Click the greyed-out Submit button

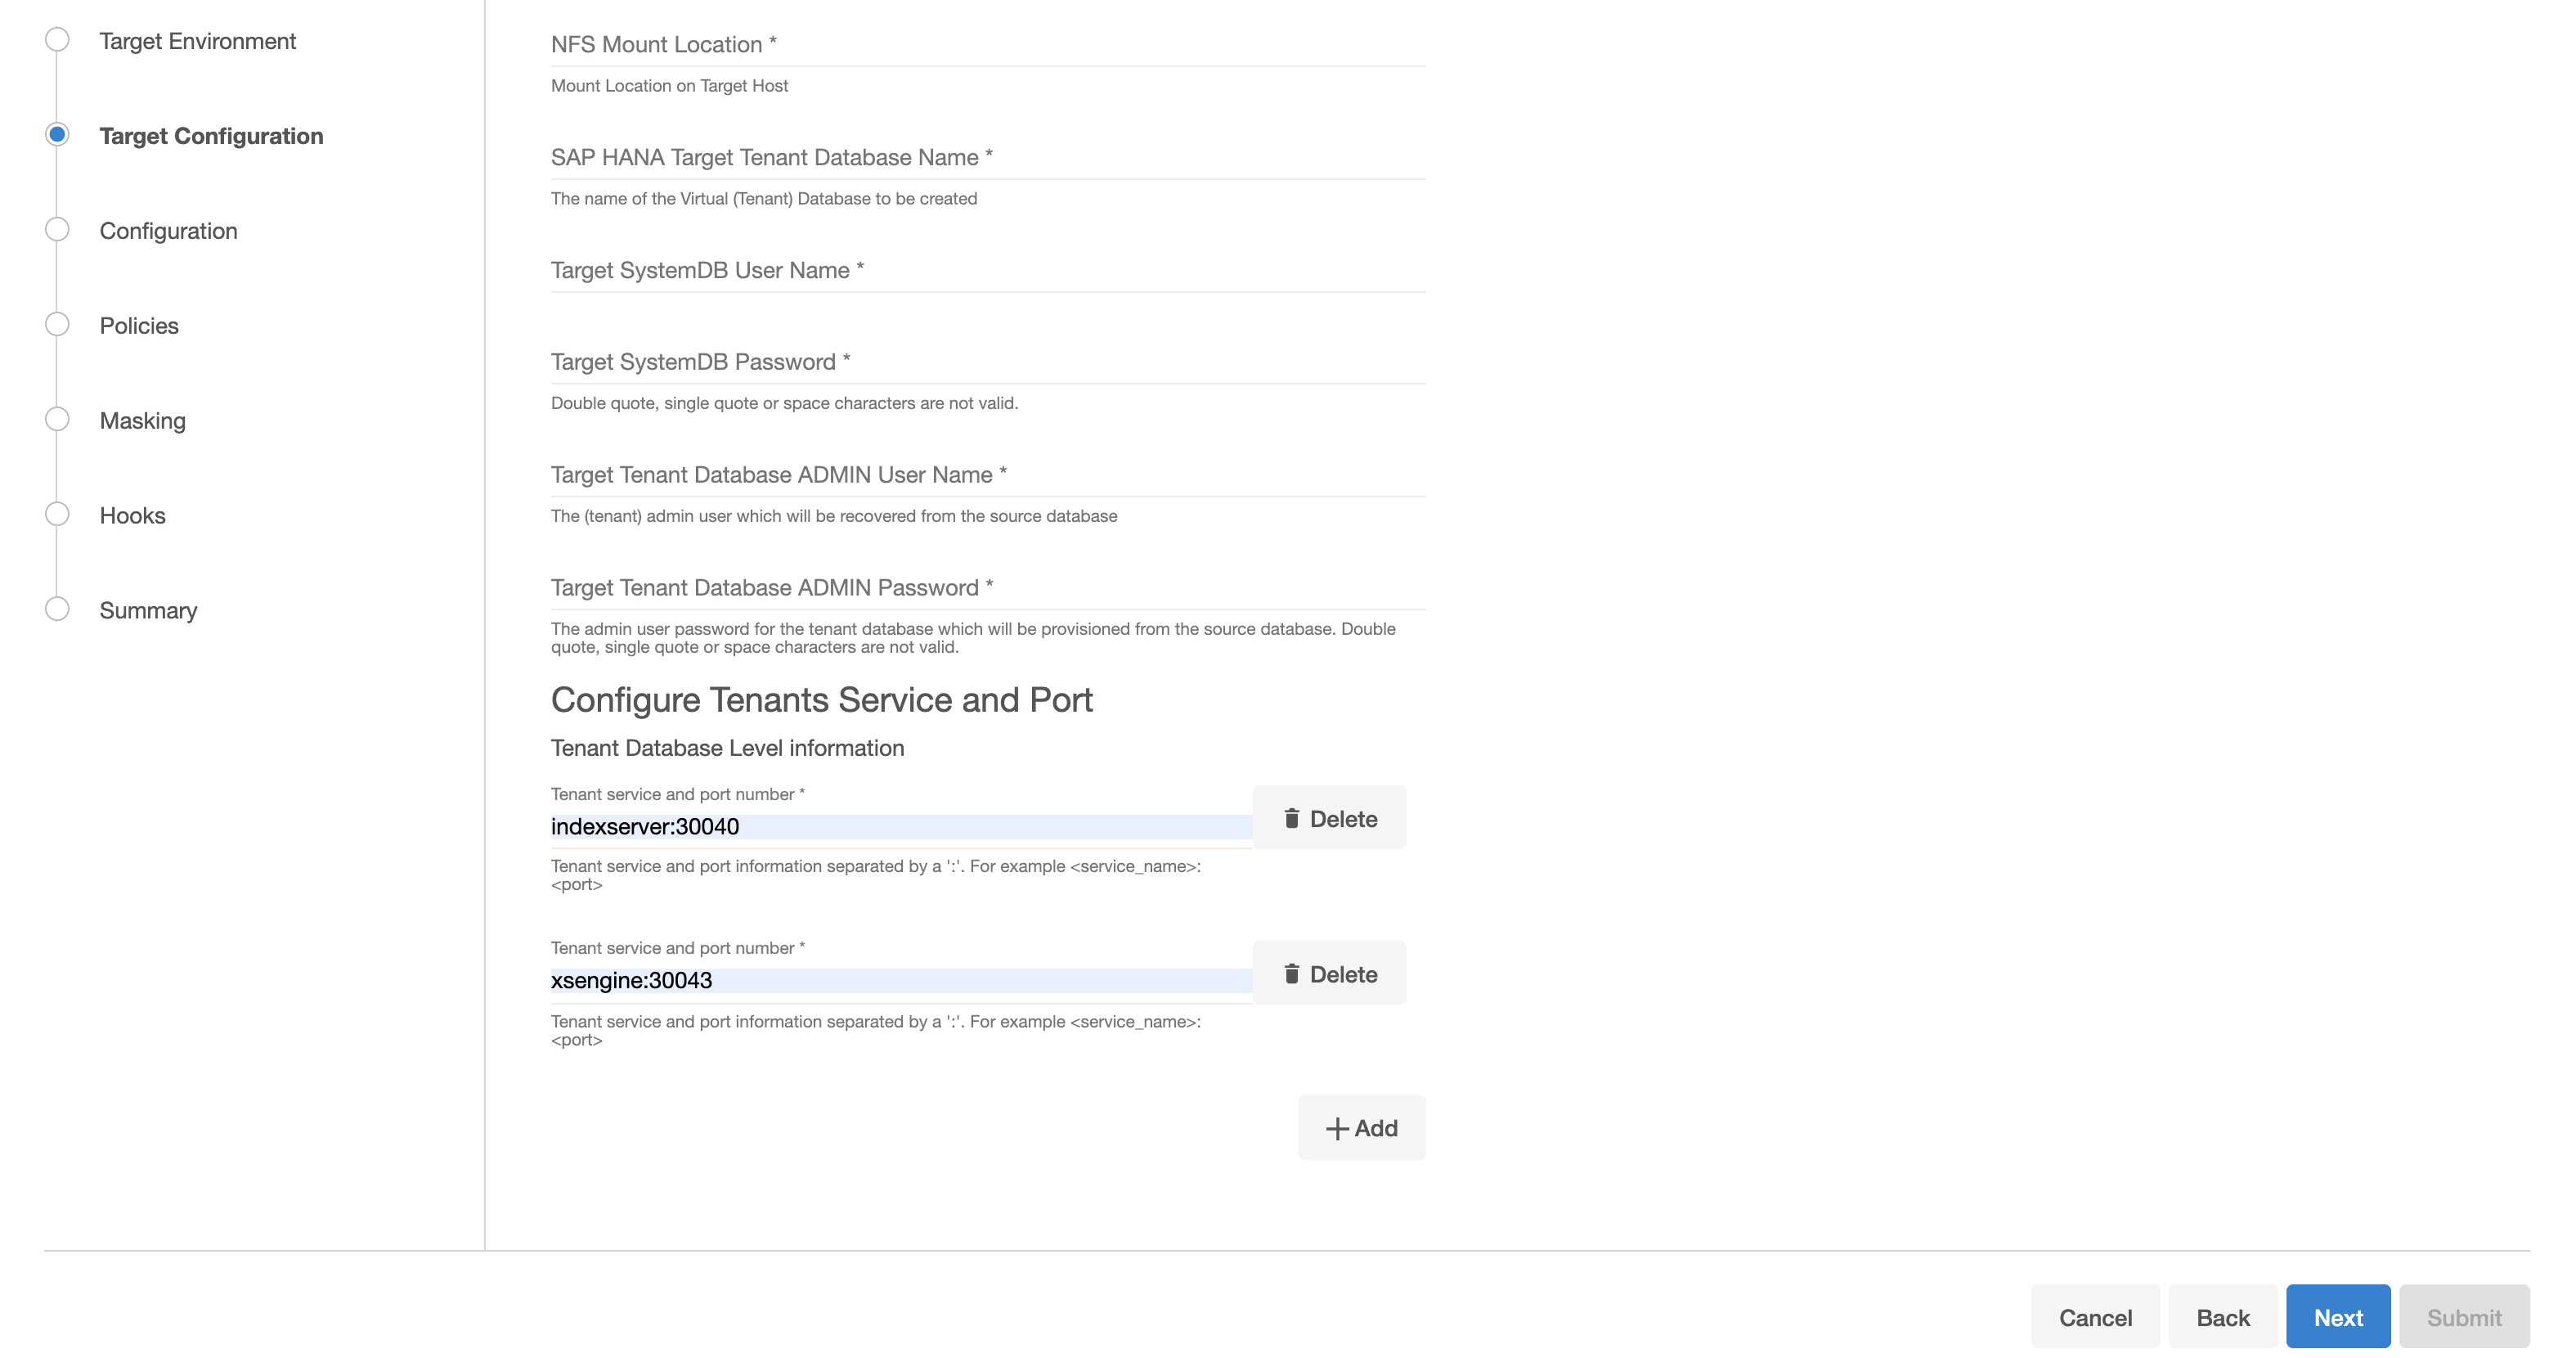[x=2463, y=1317]
